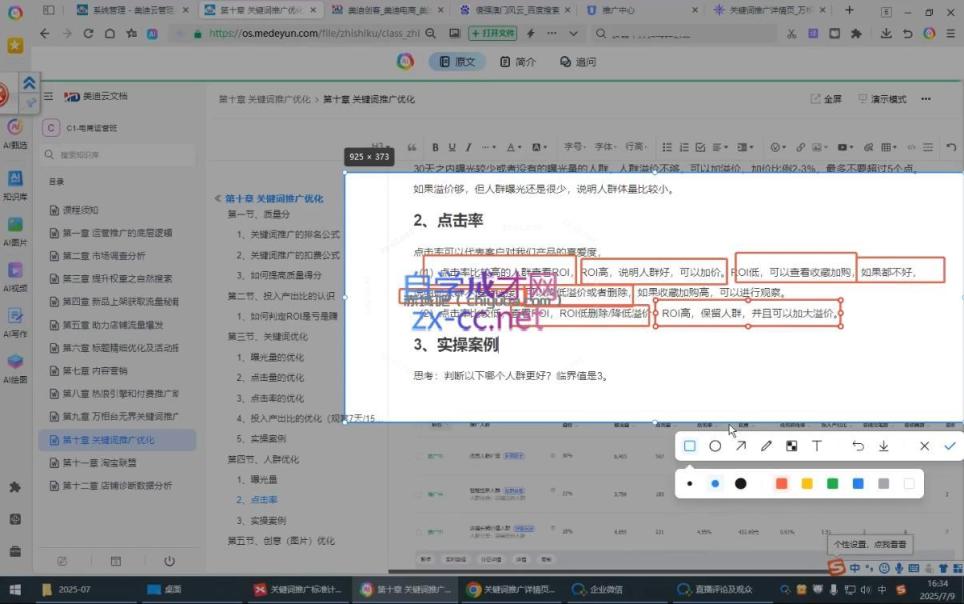Choose the arrow annotation tool

[x=741, y=446]
